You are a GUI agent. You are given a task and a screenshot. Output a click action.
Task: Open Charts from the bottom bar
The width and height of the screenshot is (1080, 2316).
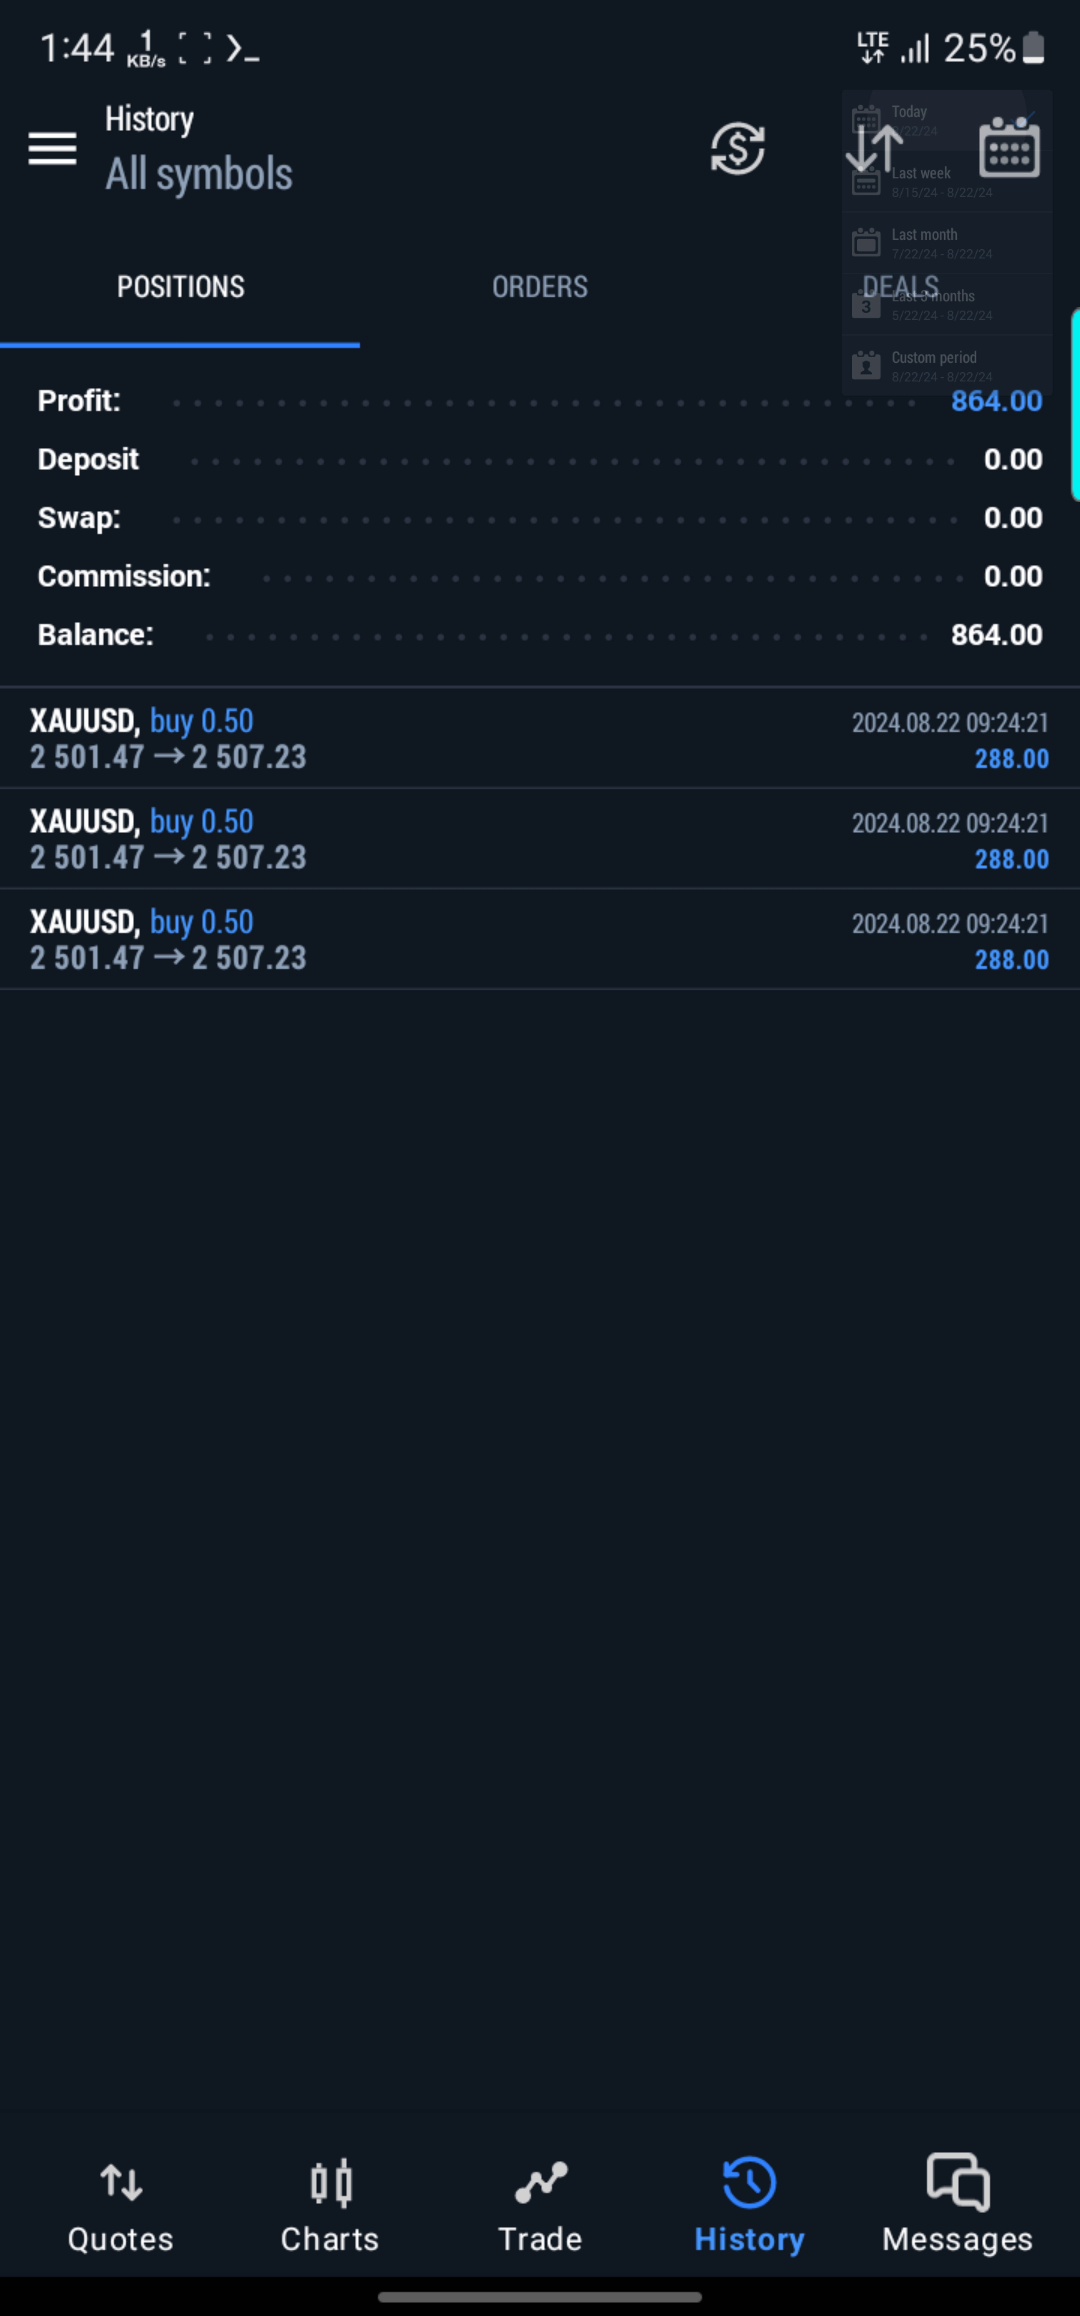click(x=330, y=2205)
